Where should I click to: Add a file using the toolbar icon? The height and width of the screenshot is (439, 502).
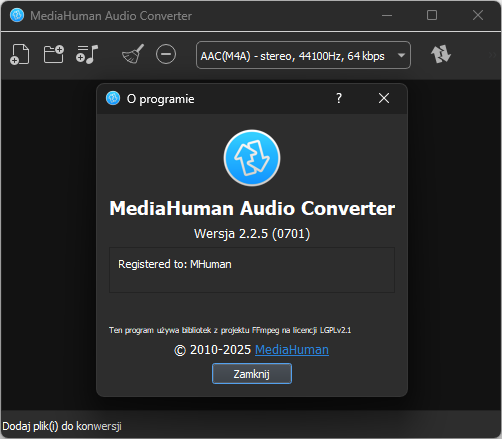click(x=20, y=54)
